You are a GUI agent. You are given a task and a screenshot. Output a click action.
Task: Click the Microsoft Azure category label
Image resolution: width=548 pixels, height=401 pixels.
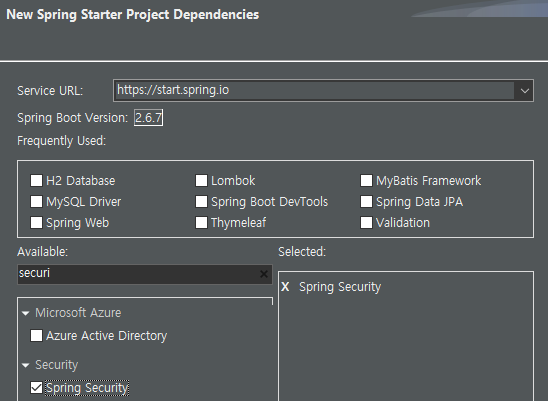pyautogui.click(x=78, y=313)
